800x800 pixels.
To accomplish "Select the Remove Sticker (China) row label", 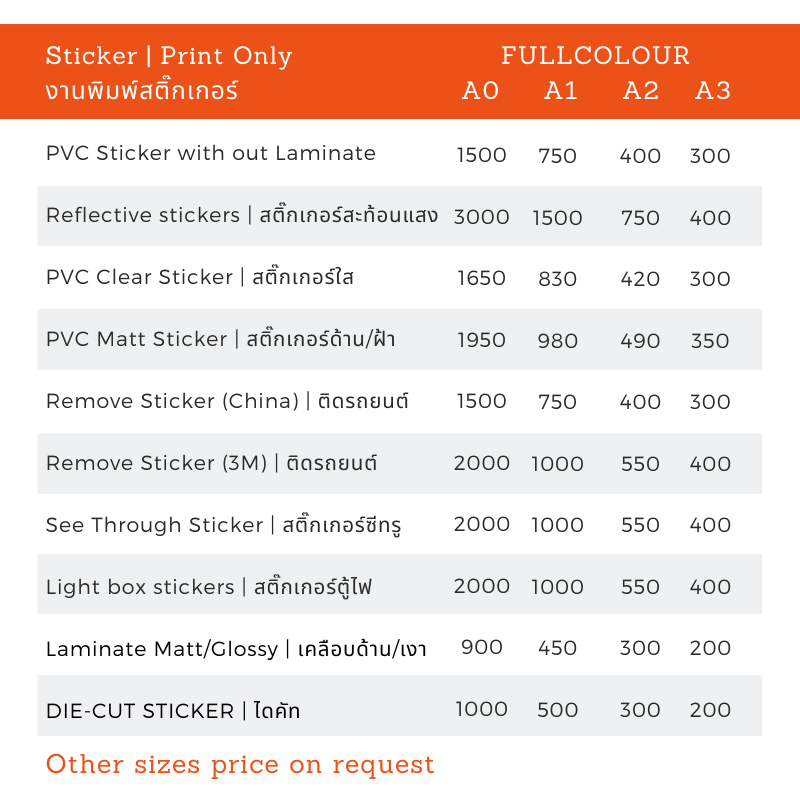I will [x=227, y=401].
